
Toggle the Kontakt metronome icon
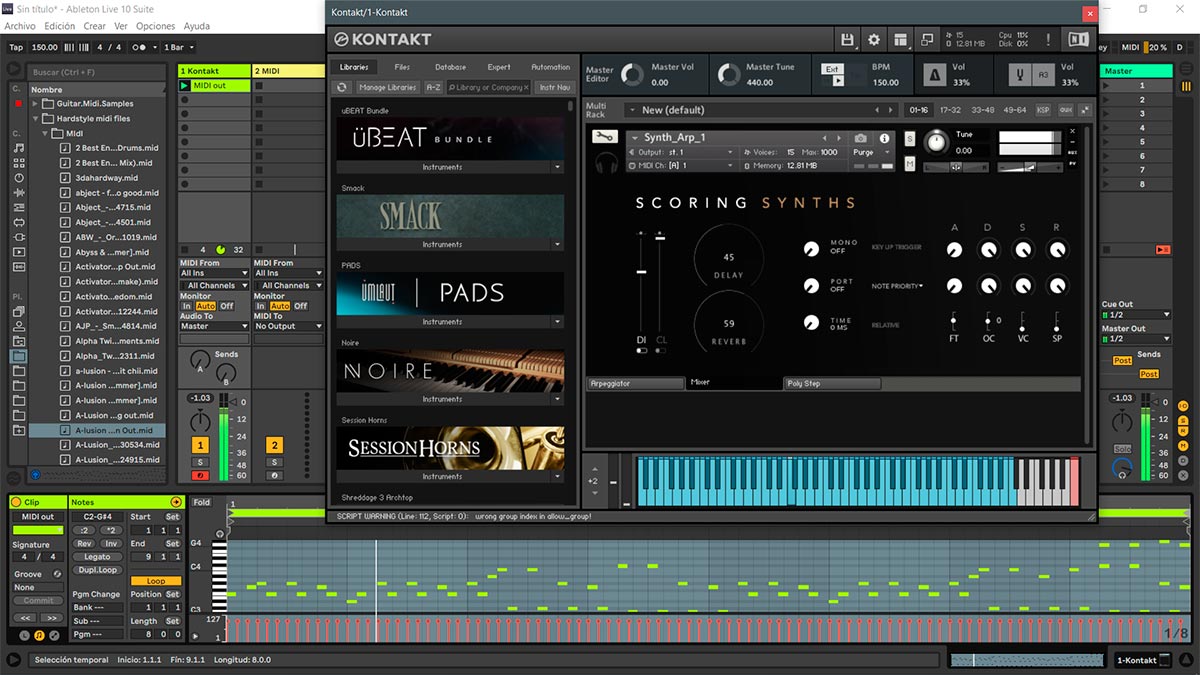pos(934,74)
